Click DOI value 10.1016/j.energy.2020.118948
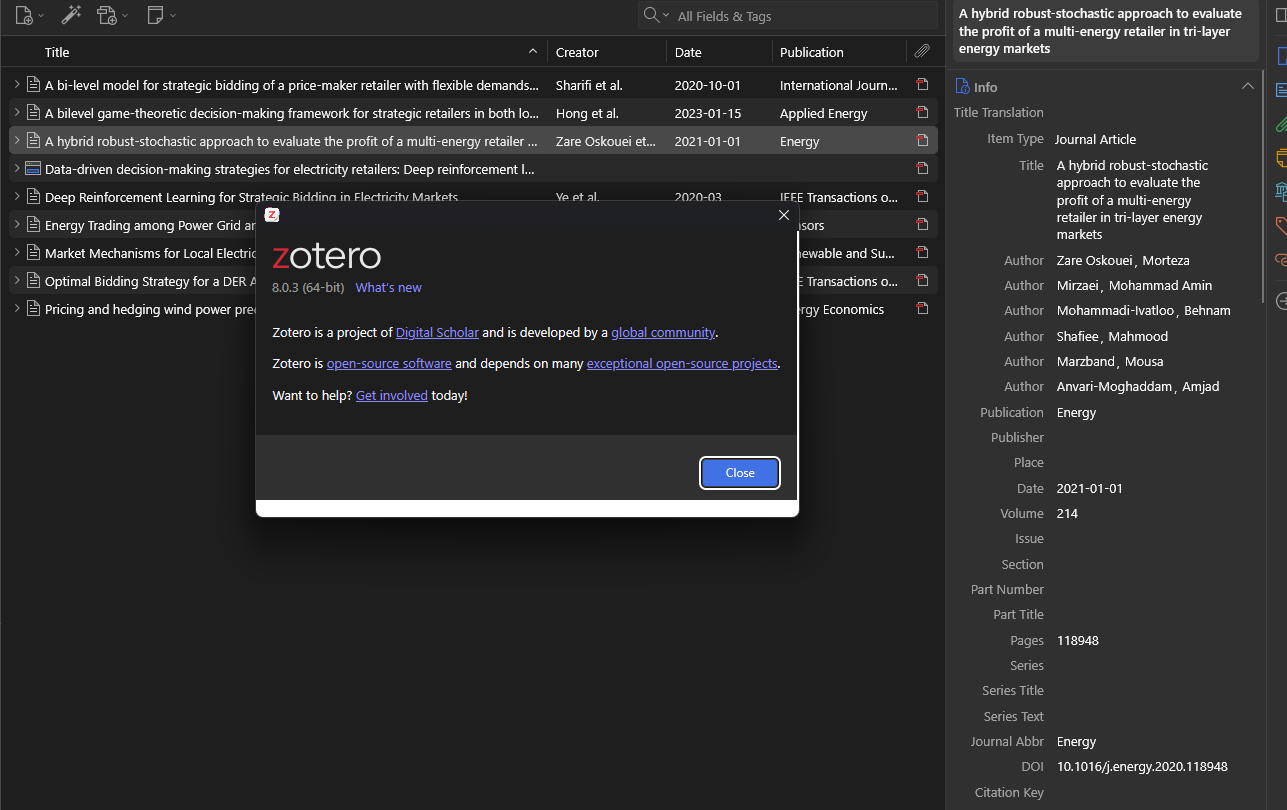The image size is (1287, 810). [x=1142, y=767]
